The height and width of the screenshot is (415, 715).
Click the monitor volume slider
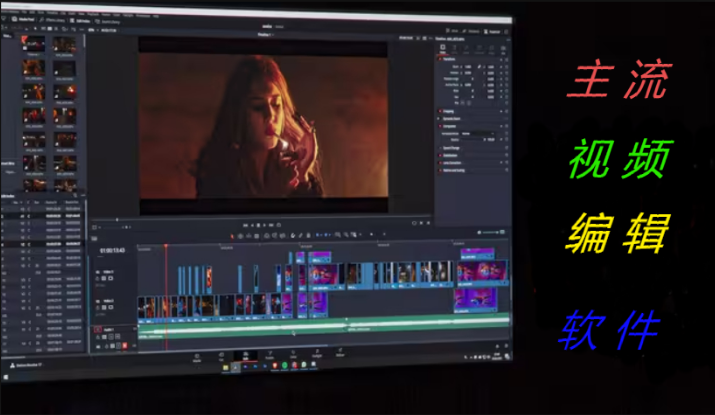click(x=491, y=233)
